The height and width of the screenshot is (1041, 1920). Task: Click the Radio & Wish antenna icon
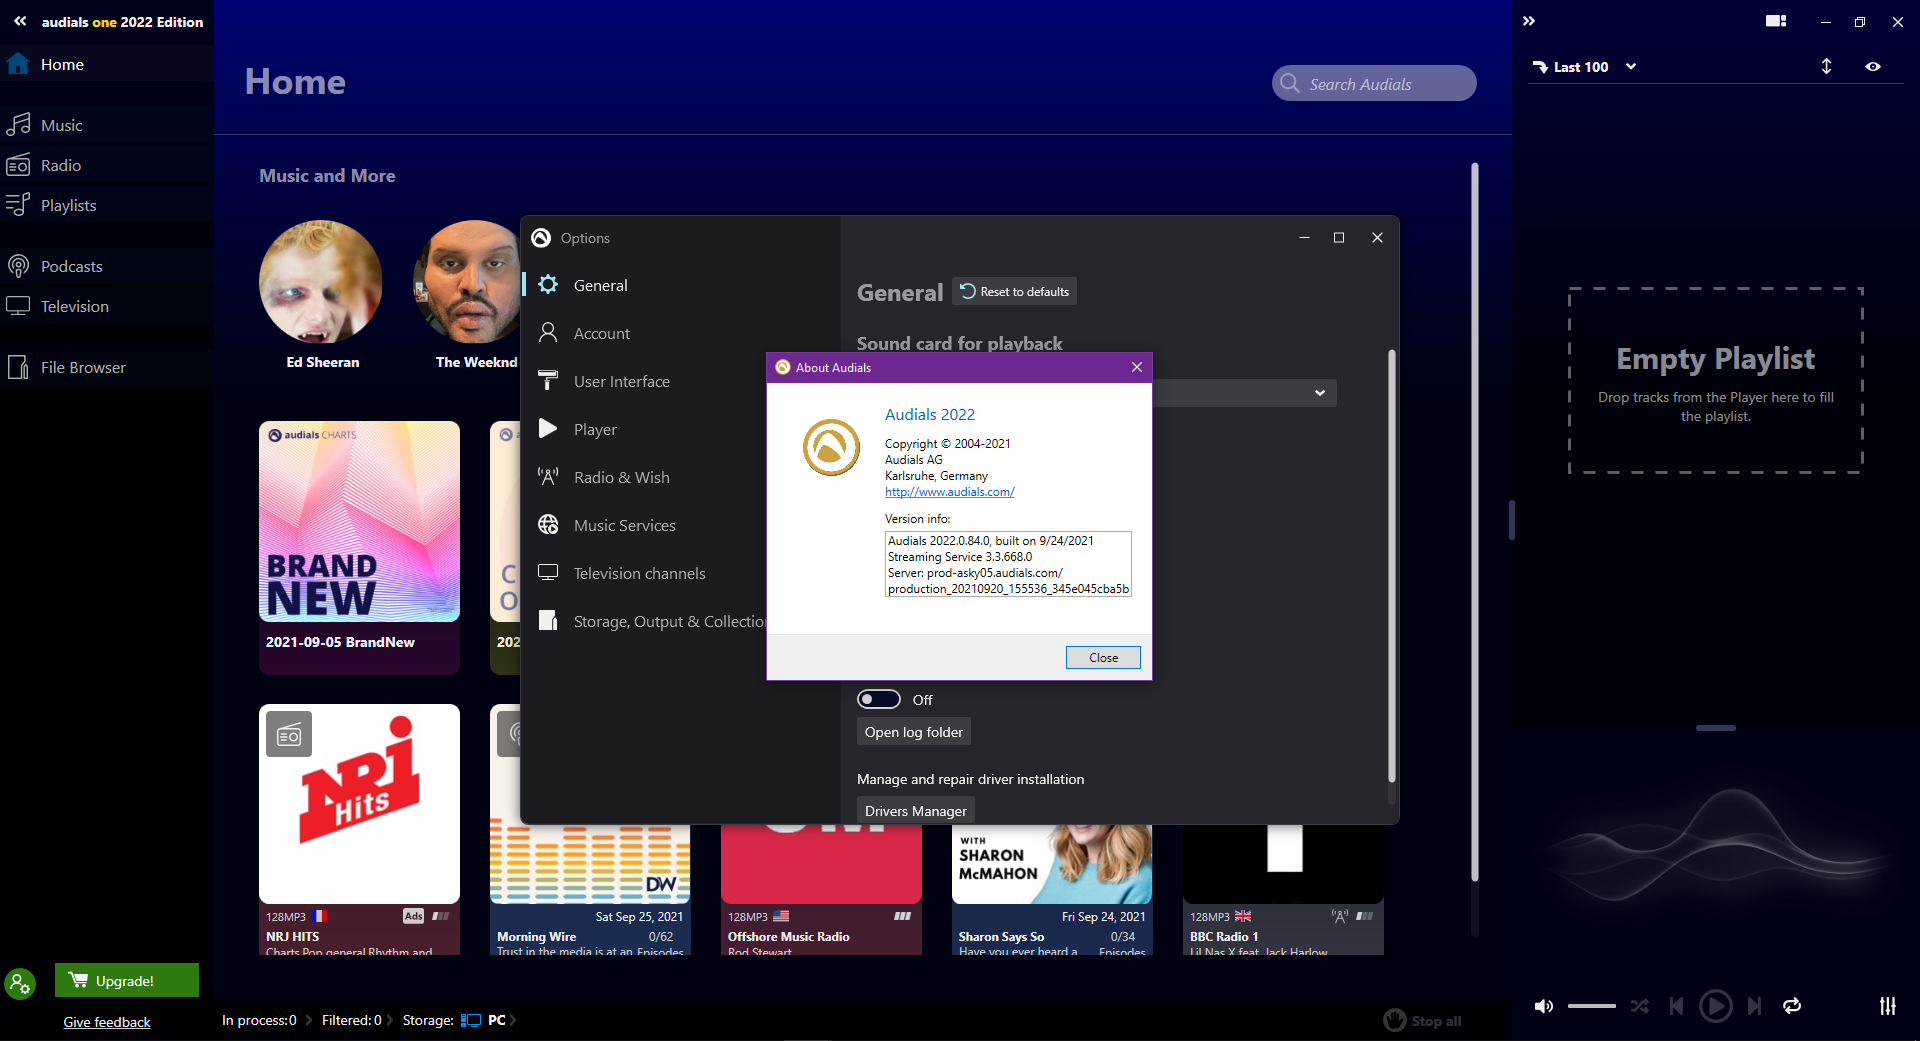pyautogui.click(x=548, y=477)
